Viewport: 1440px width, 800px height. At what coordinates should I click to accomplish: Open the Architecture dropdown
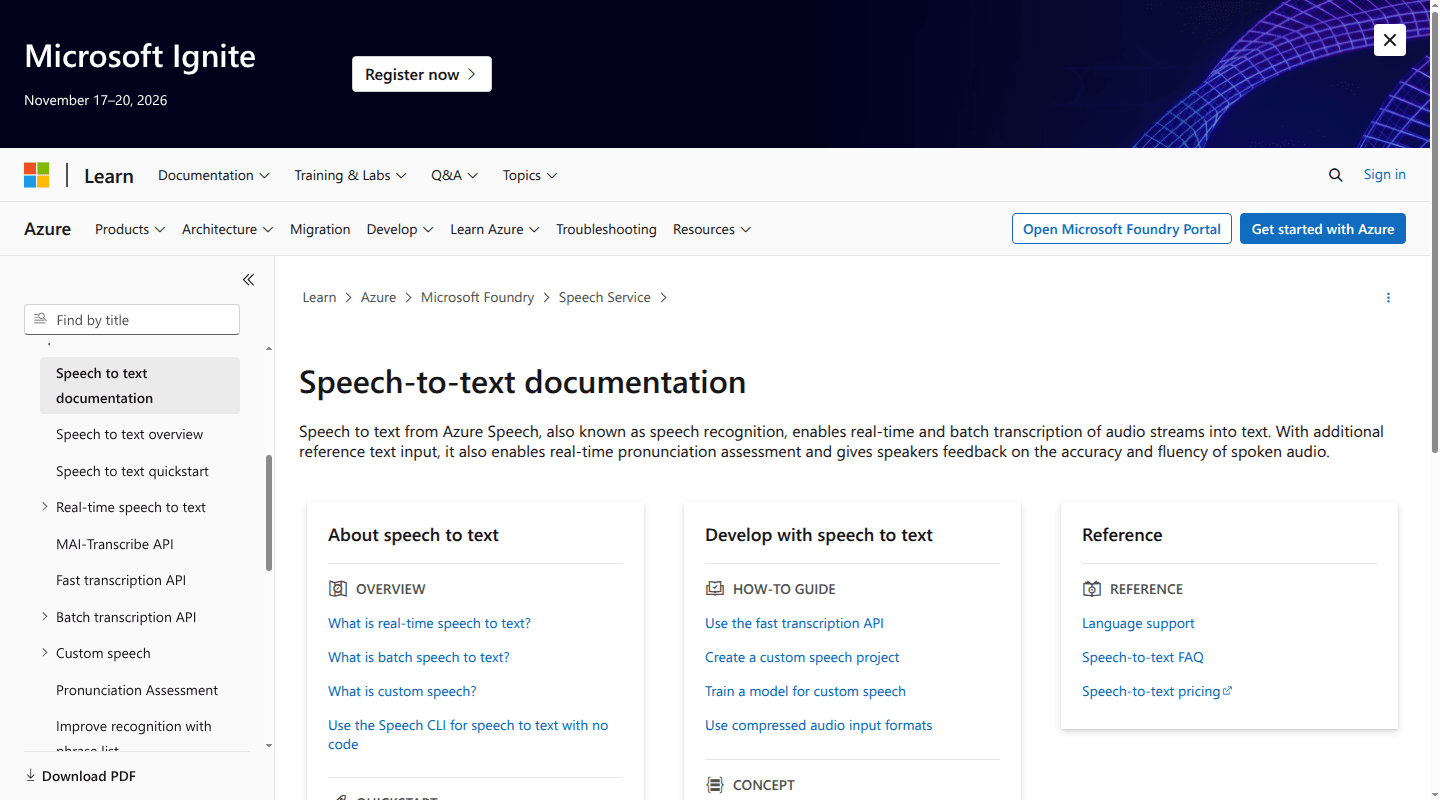click(x=227, y=229)
